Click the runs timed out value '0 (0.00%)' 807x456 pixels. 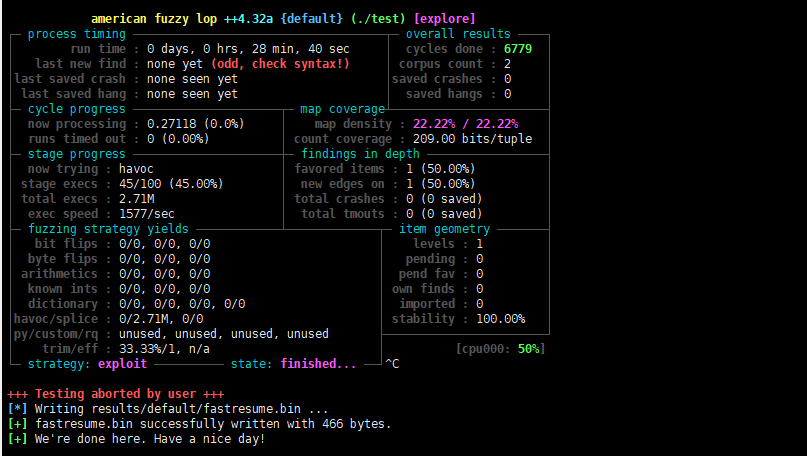[178, 139]
